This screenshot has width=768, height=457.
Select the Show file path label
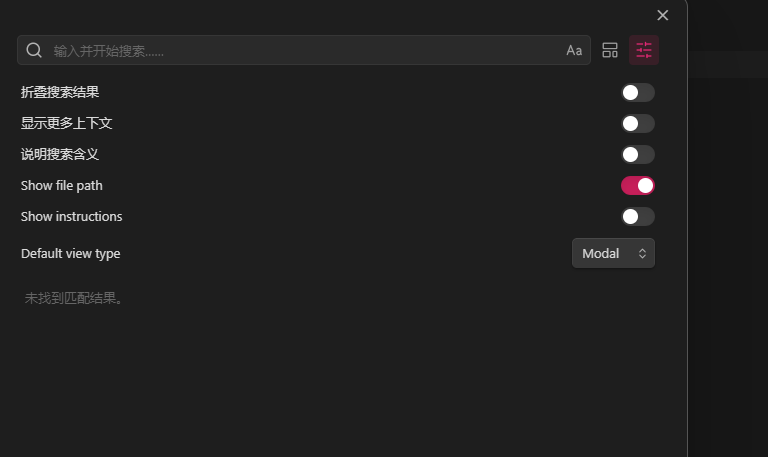62,186
